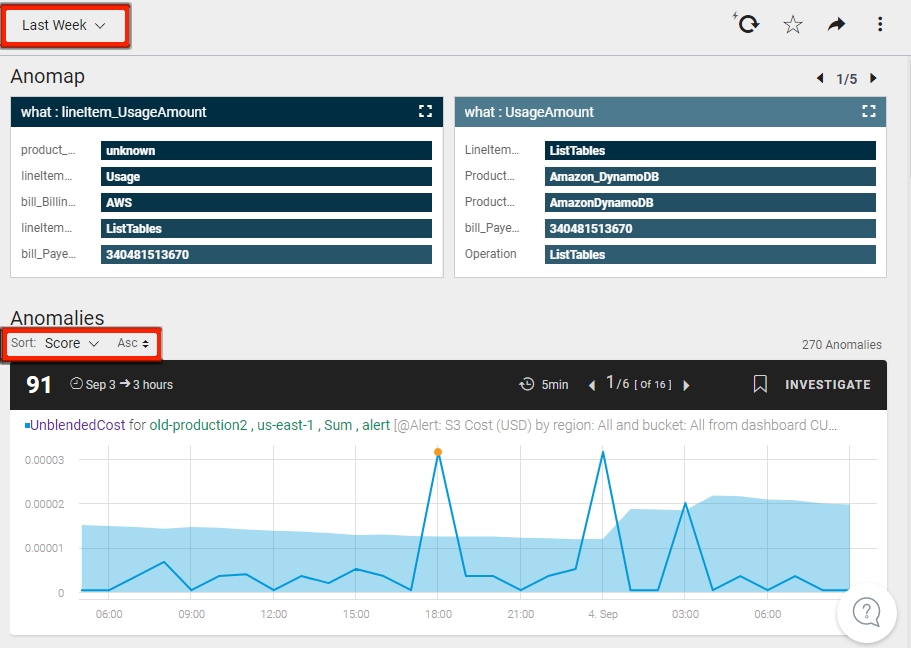
Task: Go to previous Anomap page
Action: [x=820, y=78]
